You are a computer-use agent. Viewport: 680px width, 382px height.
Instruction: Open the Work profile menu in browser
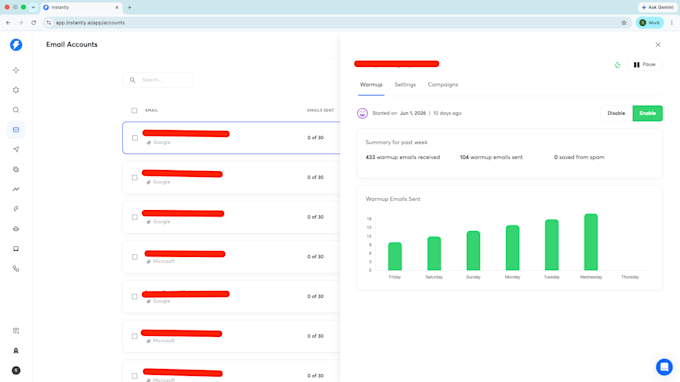coord(650,23)
